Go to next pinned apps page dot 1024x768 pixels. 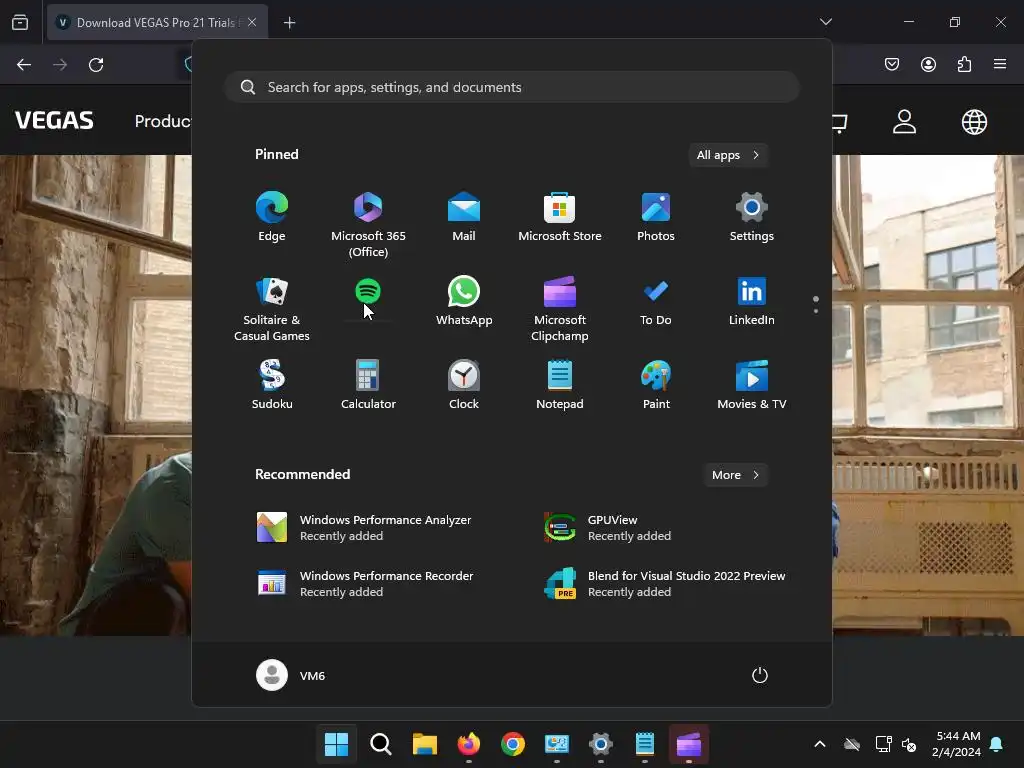[x=816, y=311]
